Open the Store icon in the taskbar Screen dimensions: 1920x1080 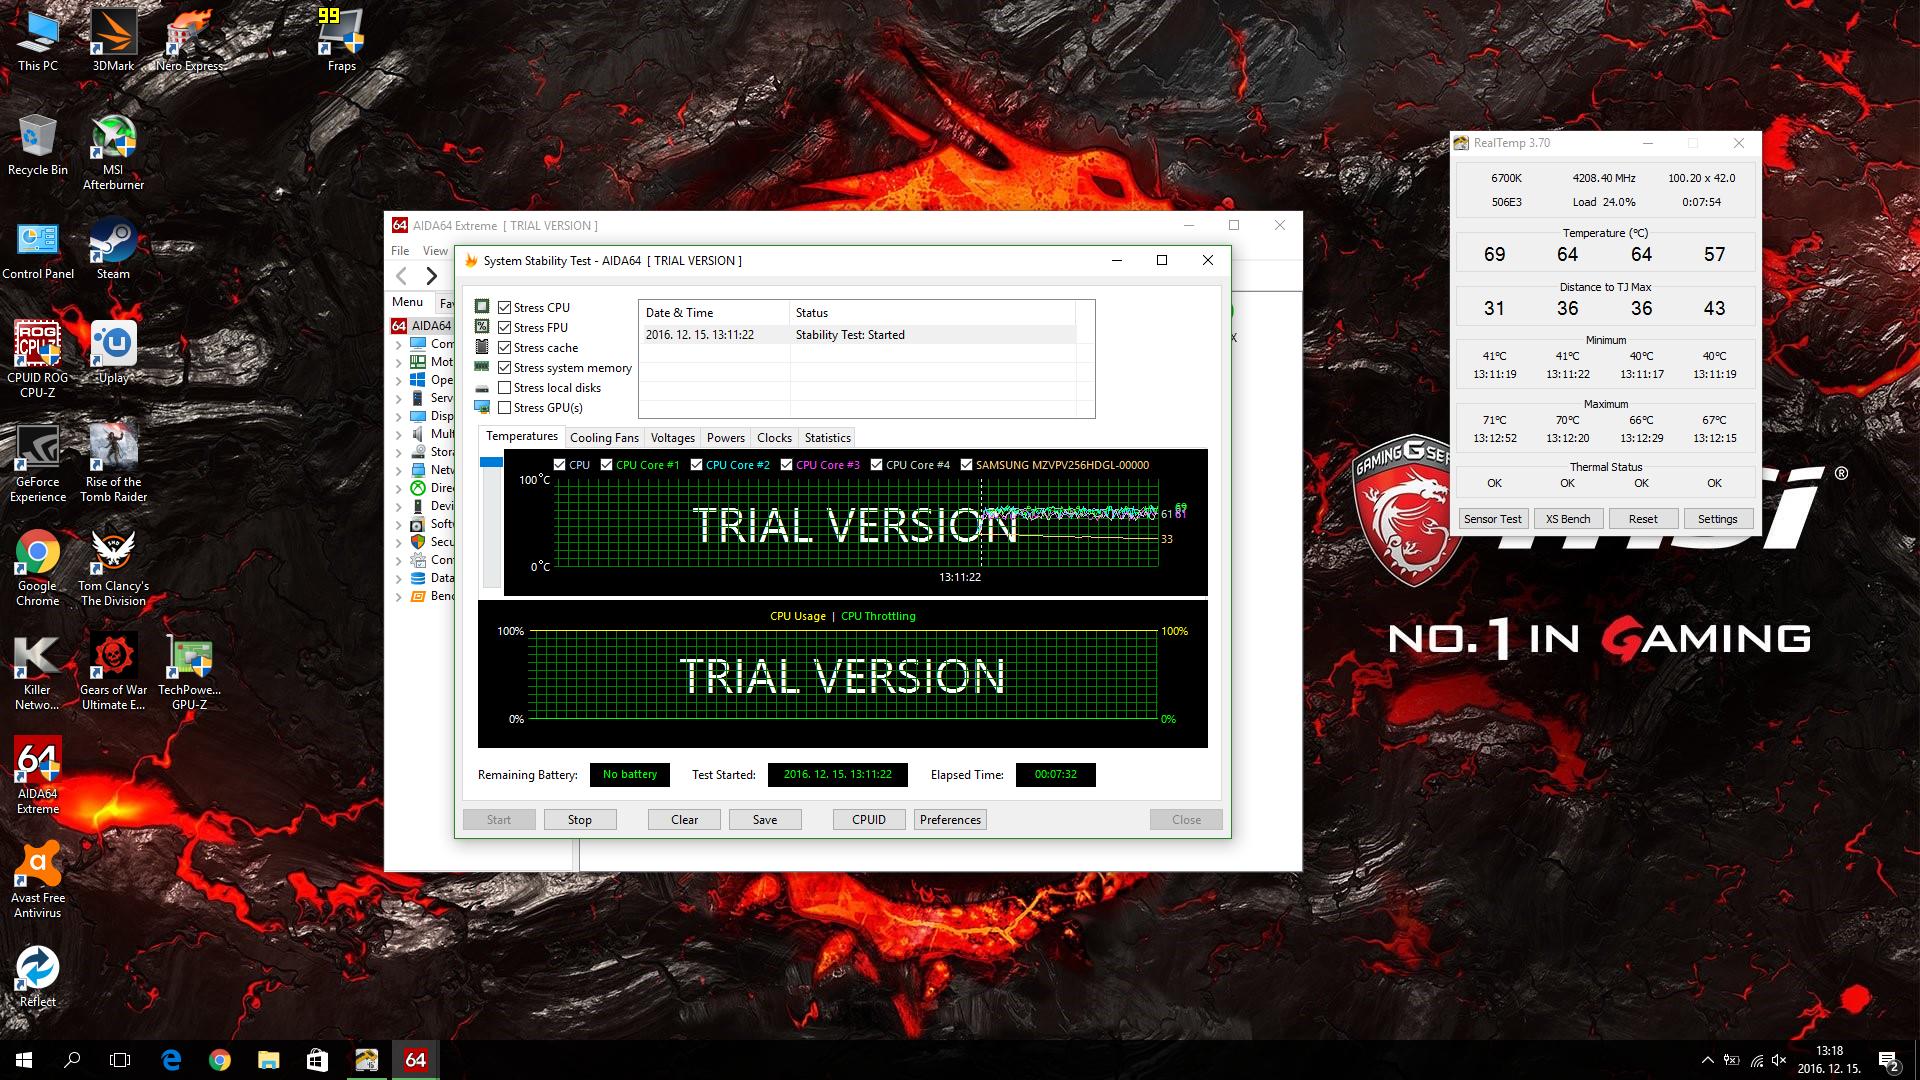[x=317, y=1060]
